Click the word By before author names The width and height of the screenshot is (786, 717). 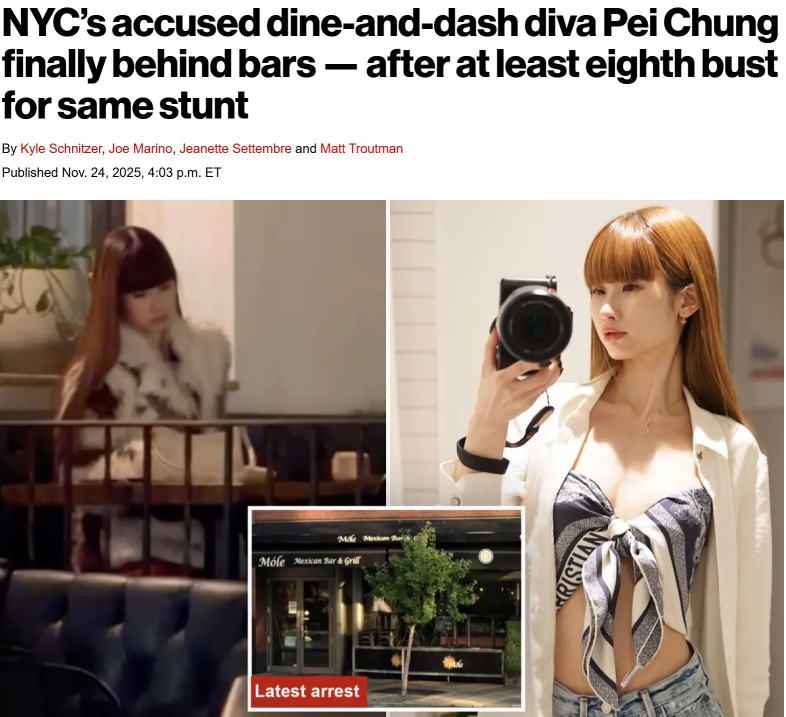[x=9, y=149]
